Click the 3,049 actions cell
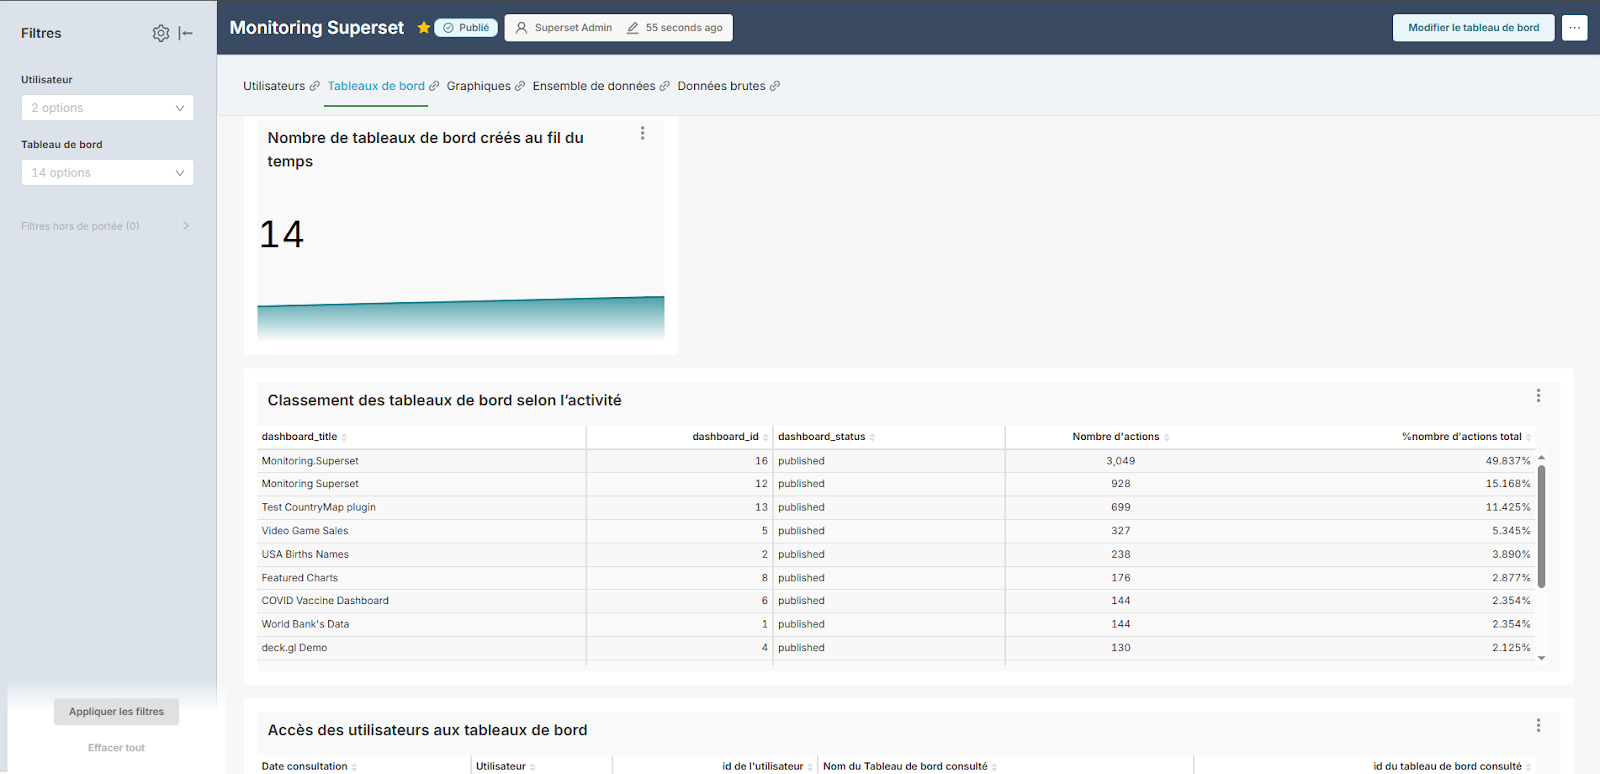Viewport: 1600px width, 774px height. (x=1121, y=461)
